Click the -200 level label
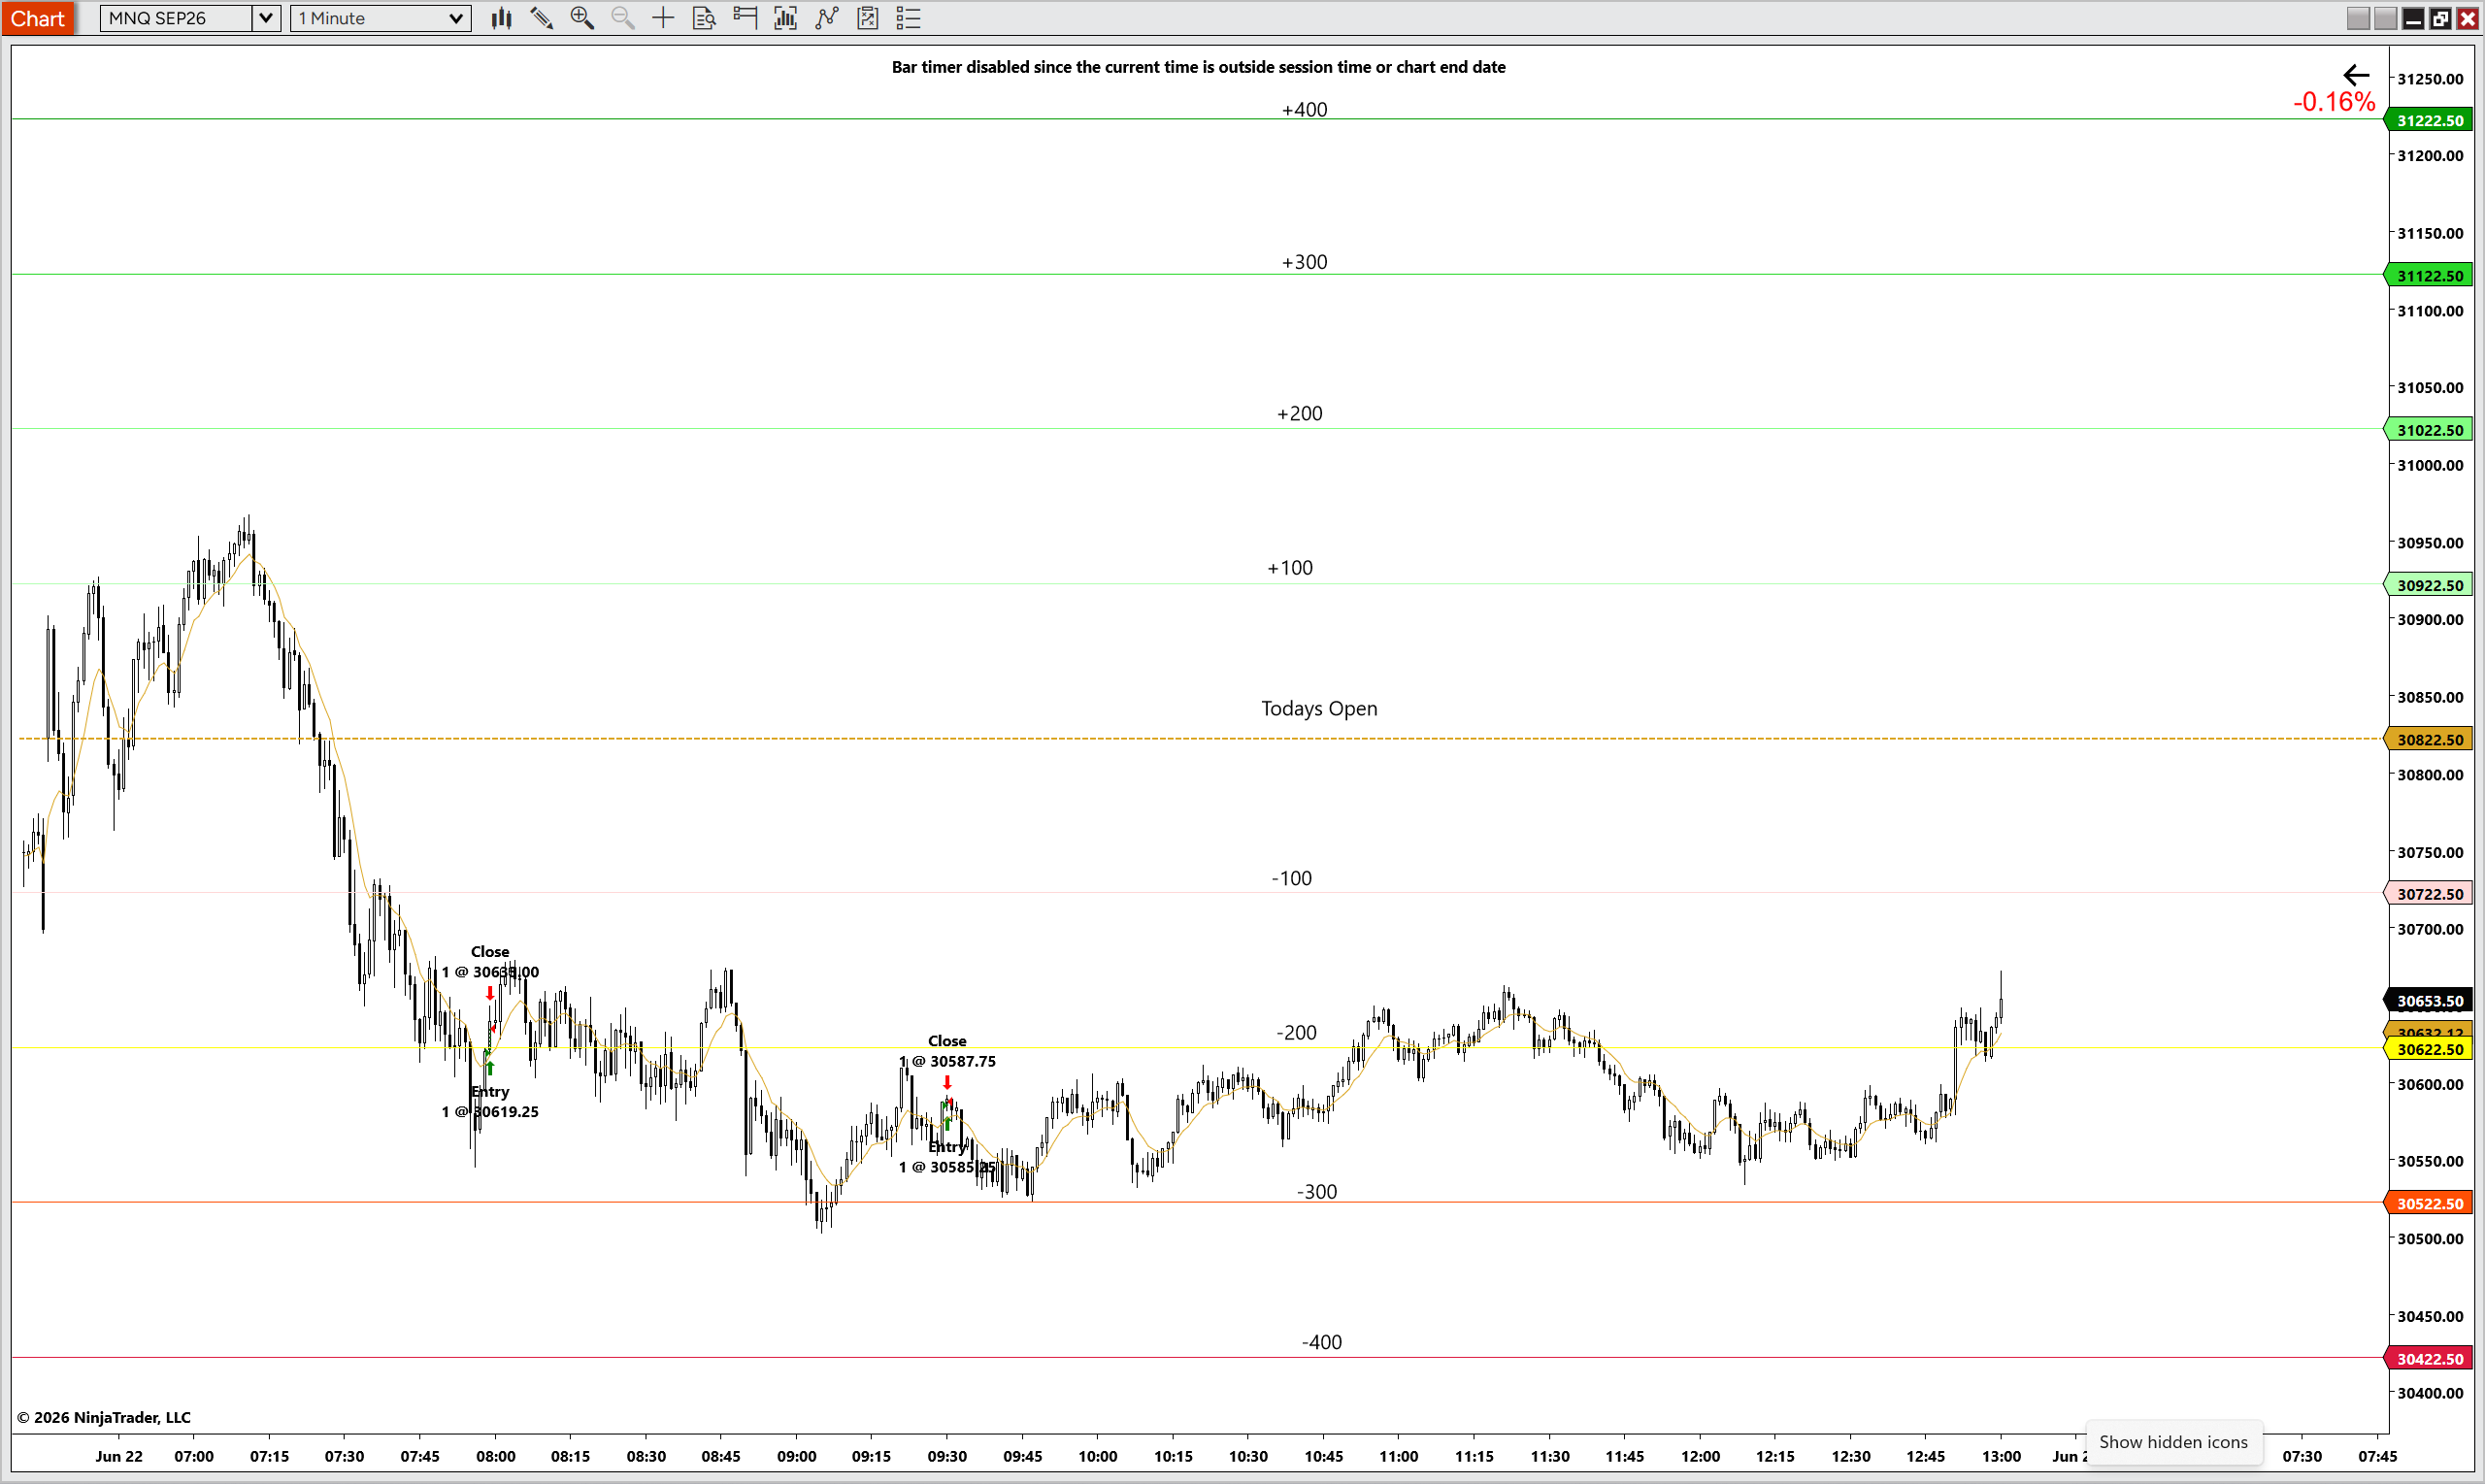 1296,1033
